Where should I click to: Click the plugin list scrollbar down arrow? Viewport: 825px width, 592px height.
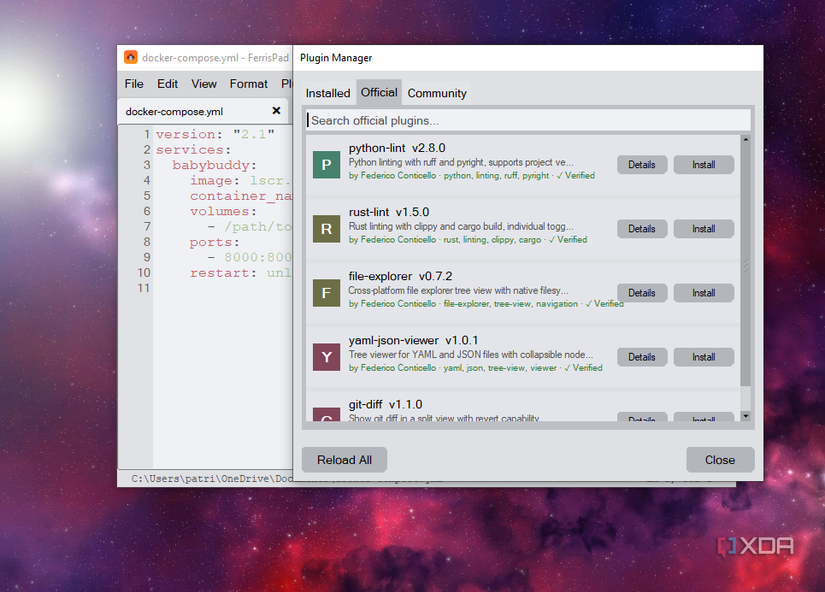point(746,416)
